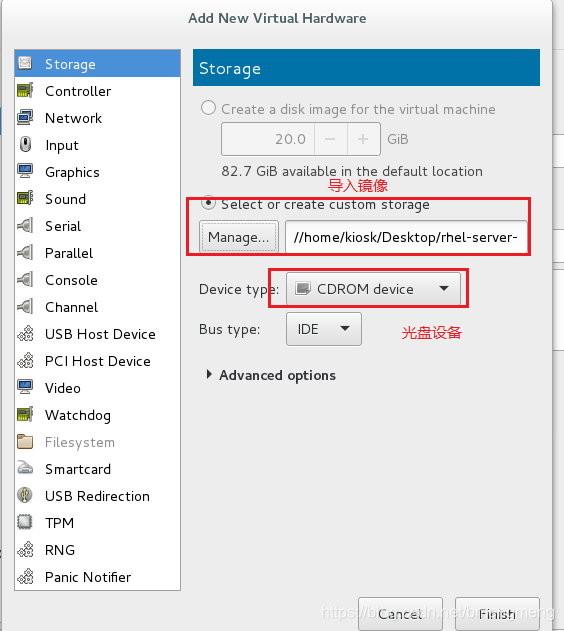Click the RNG gears icon

(25, 549)
